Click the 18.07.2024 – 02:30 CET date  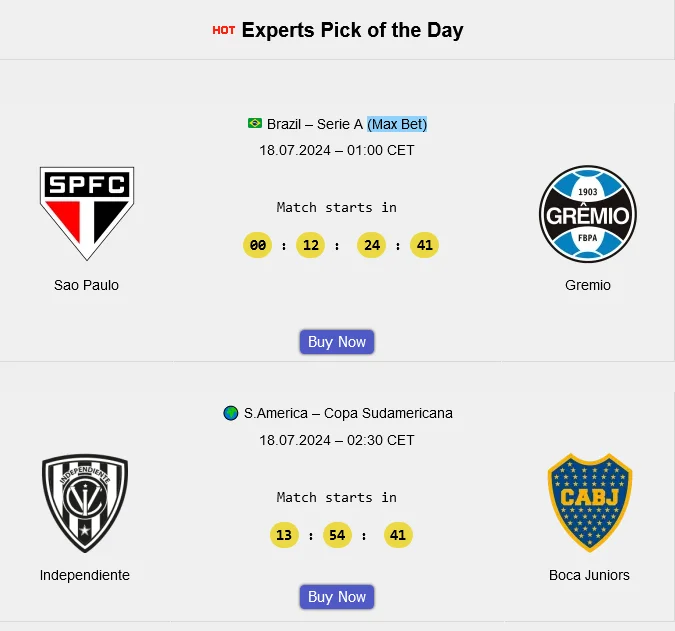(x=337, y=440)
